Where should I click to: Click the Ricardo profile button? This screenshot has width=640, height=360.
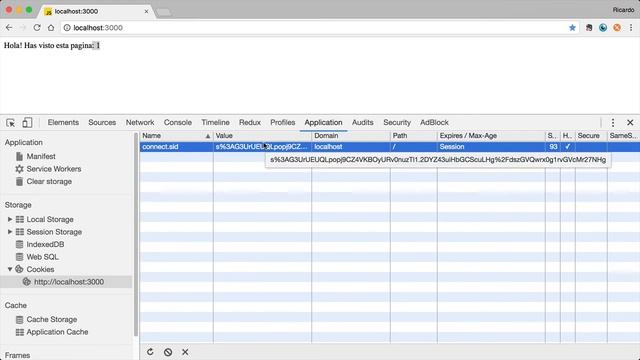[623, 10]
